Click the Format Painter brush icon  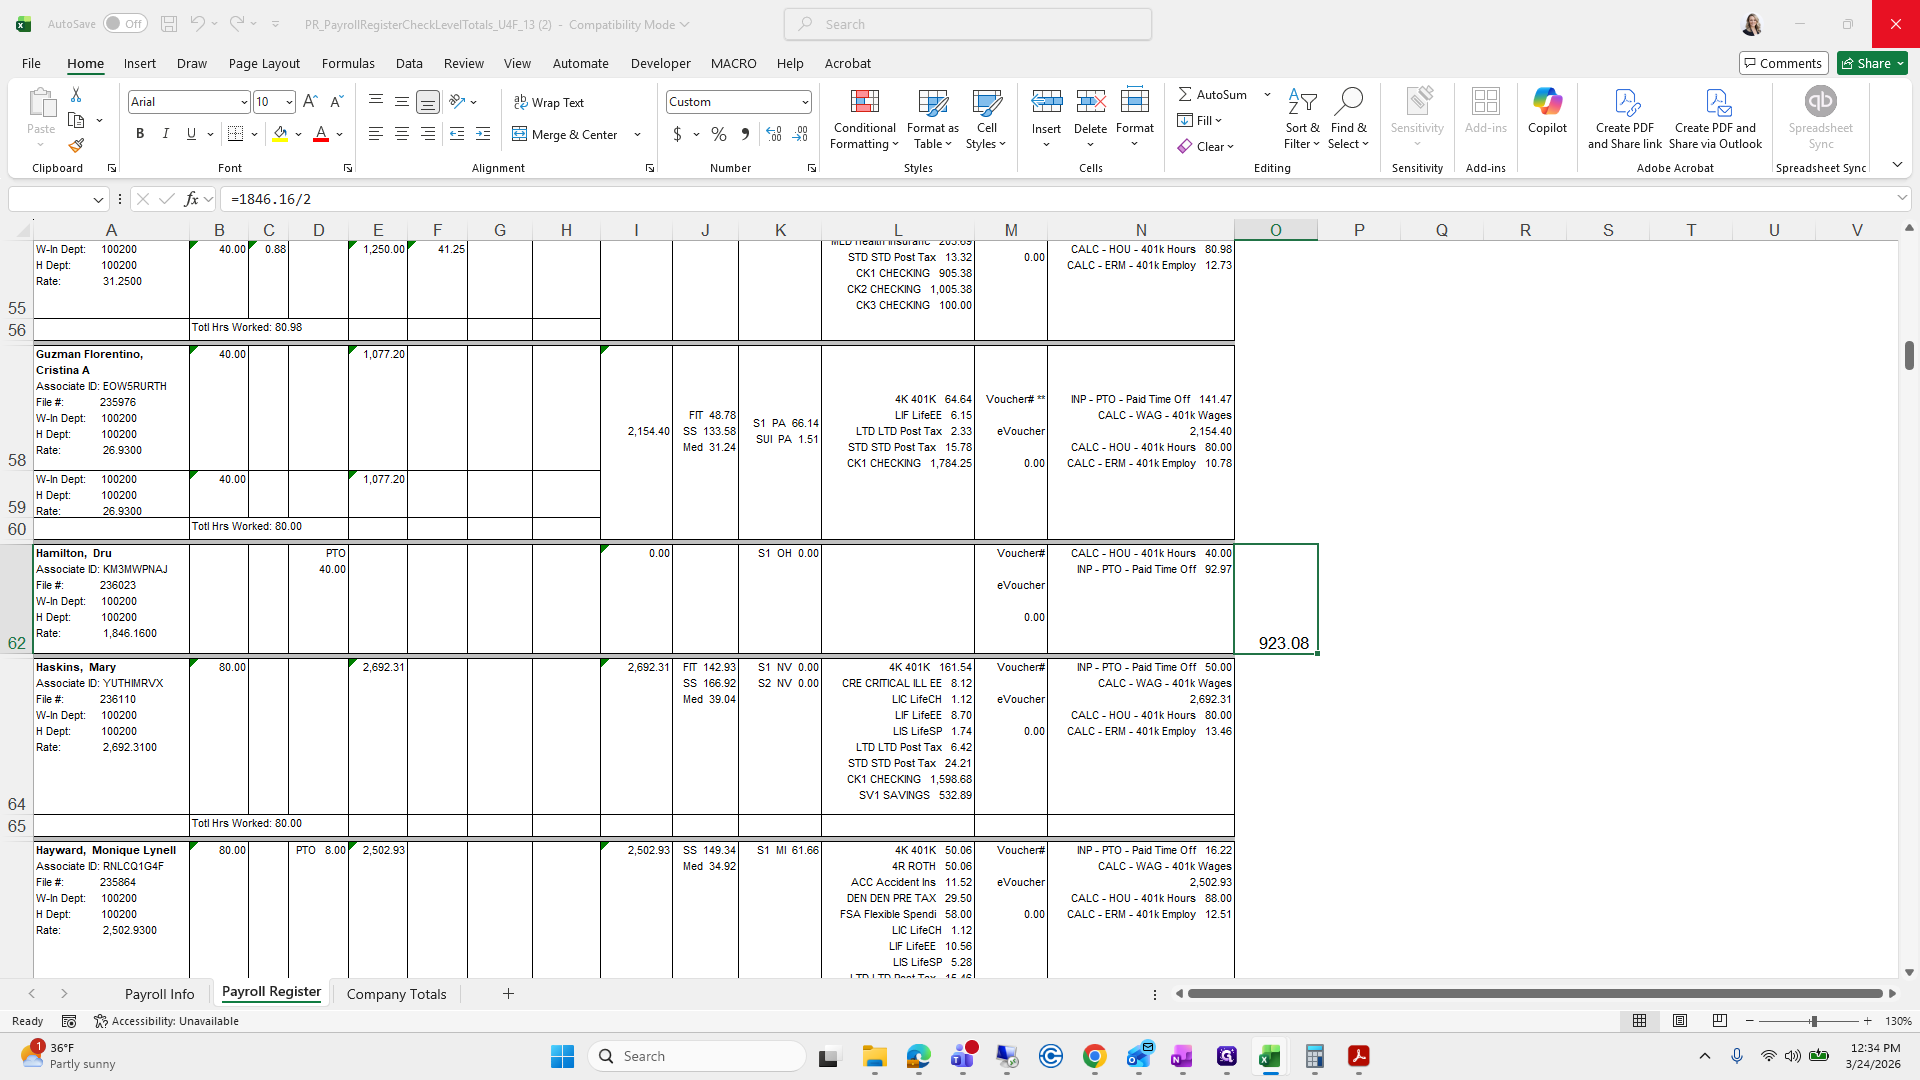click(76, 146)
